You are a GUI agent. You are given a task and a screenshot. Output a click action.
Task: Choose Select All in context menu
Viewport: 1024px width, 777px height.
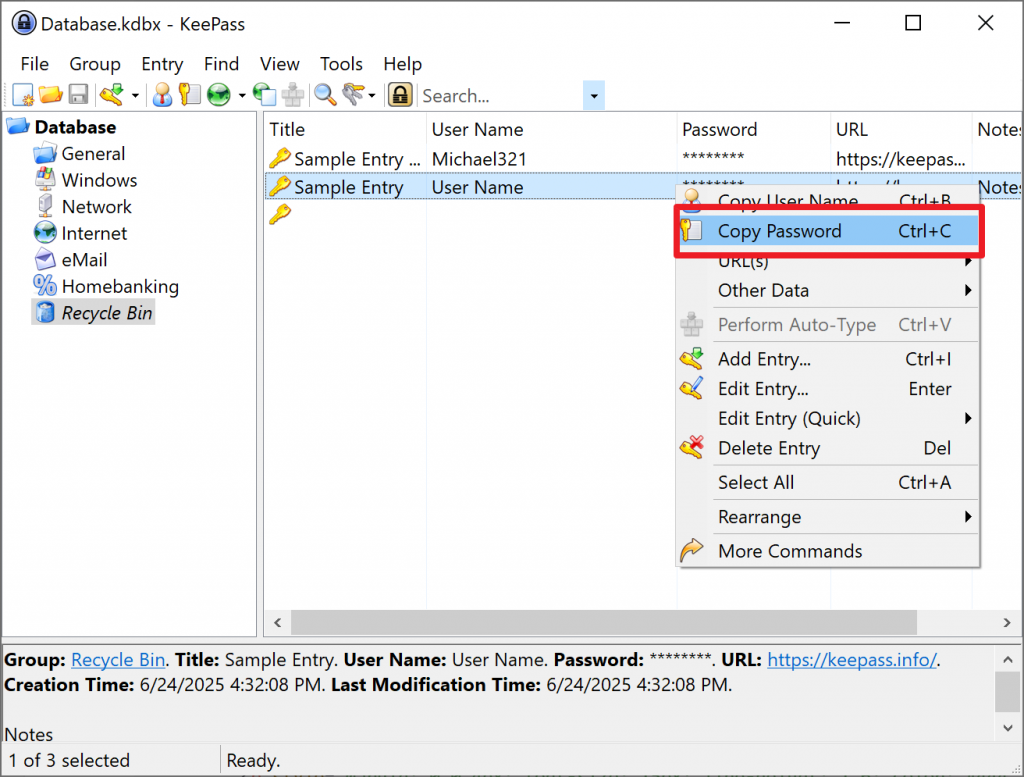point(828,483)
